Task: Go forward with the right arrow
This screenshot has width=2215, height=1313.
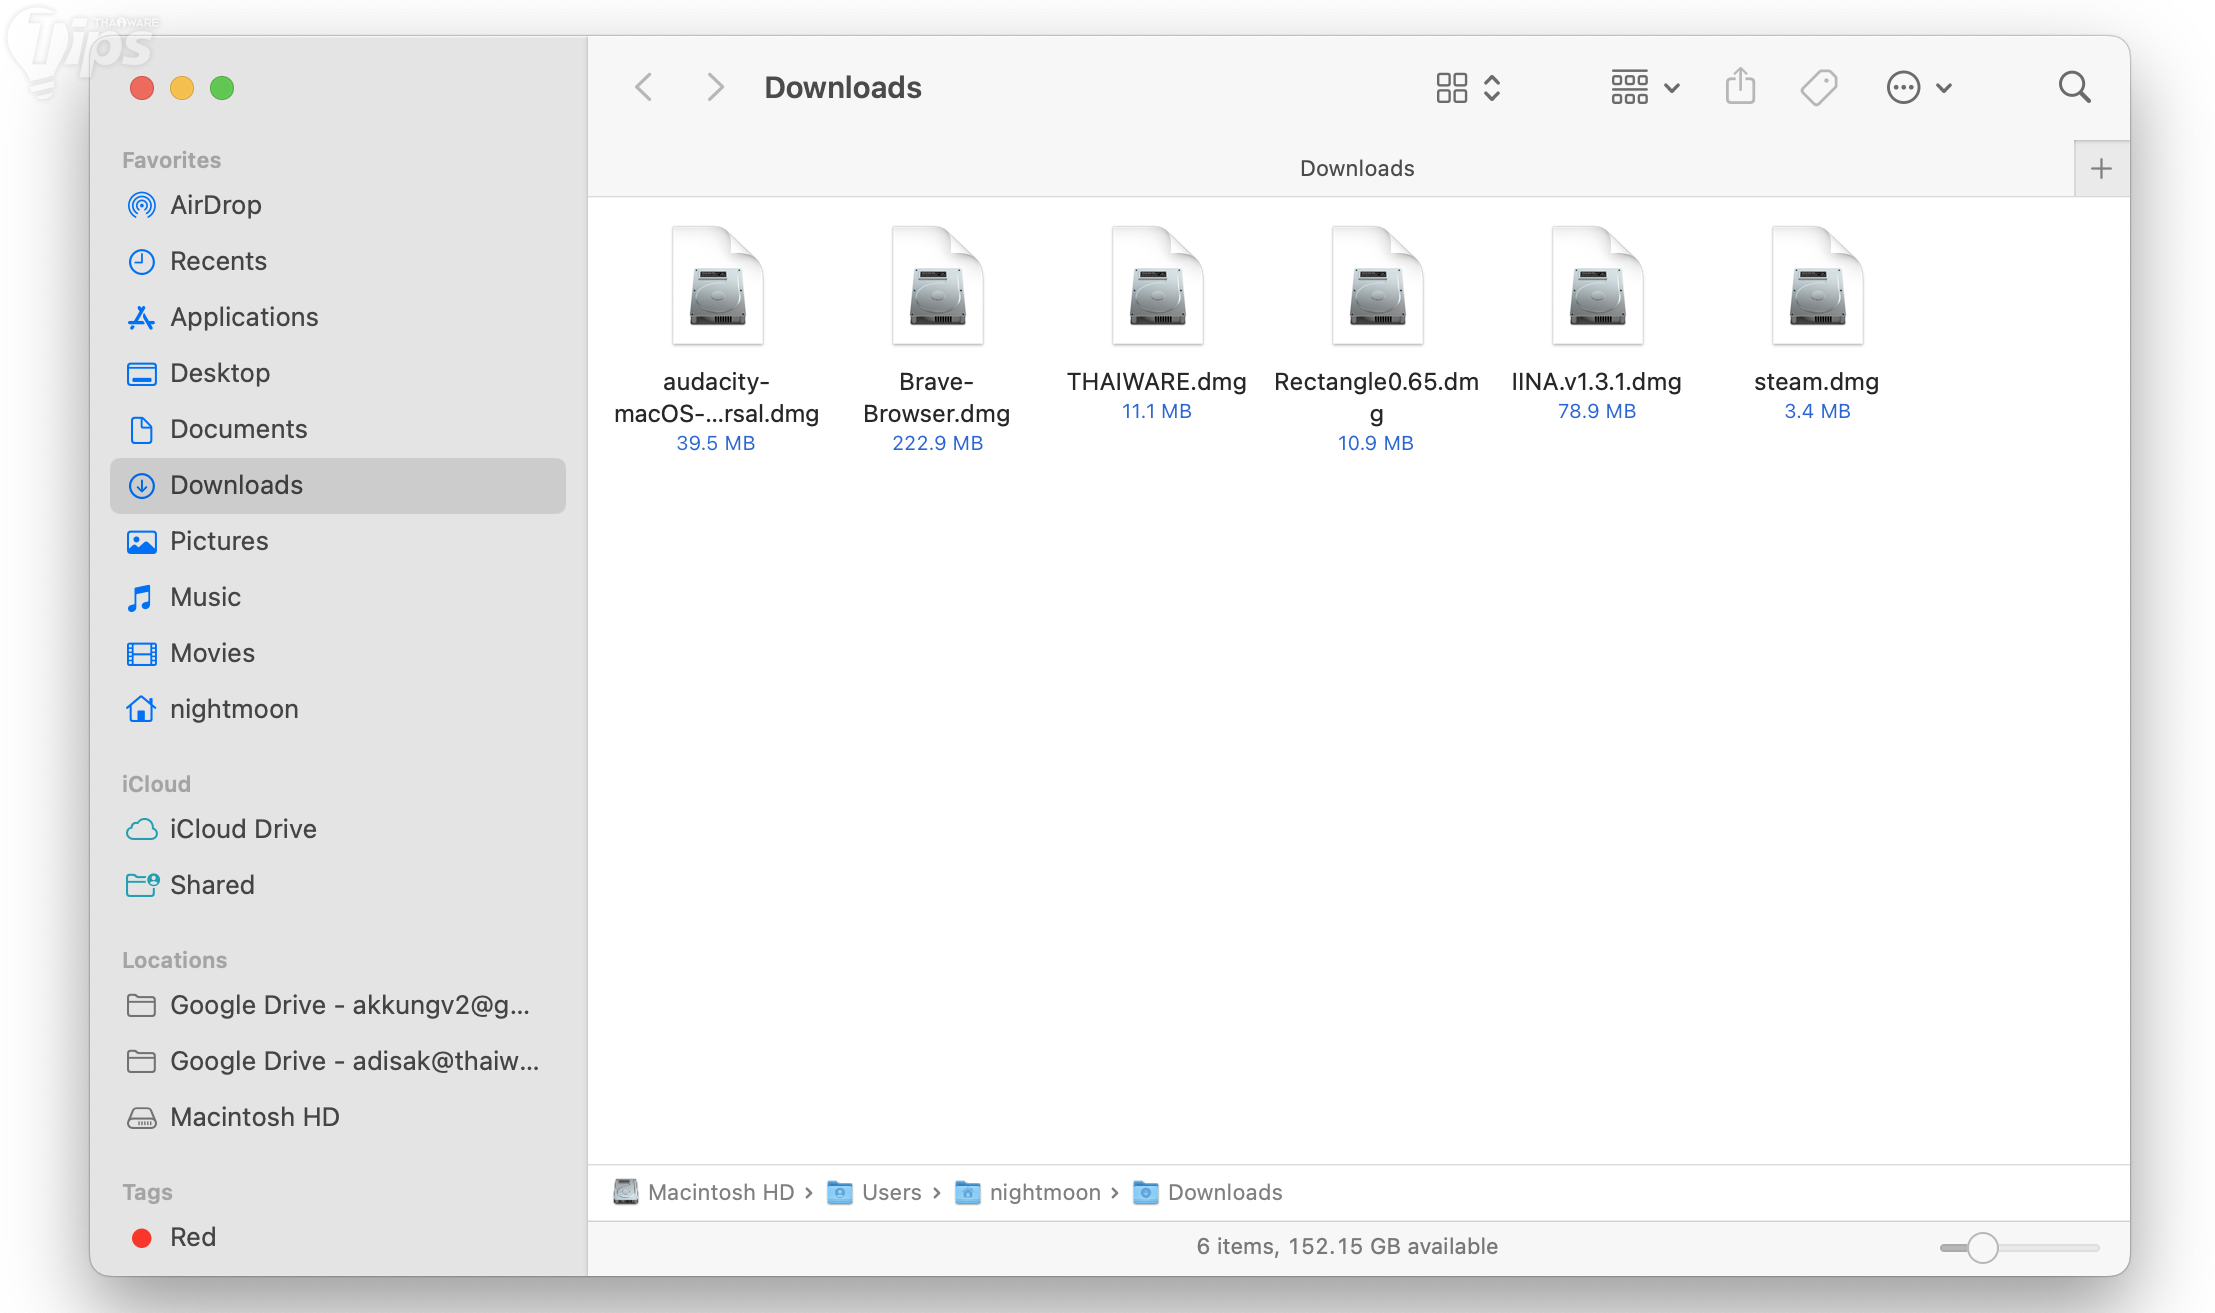Action: [714, 87]
